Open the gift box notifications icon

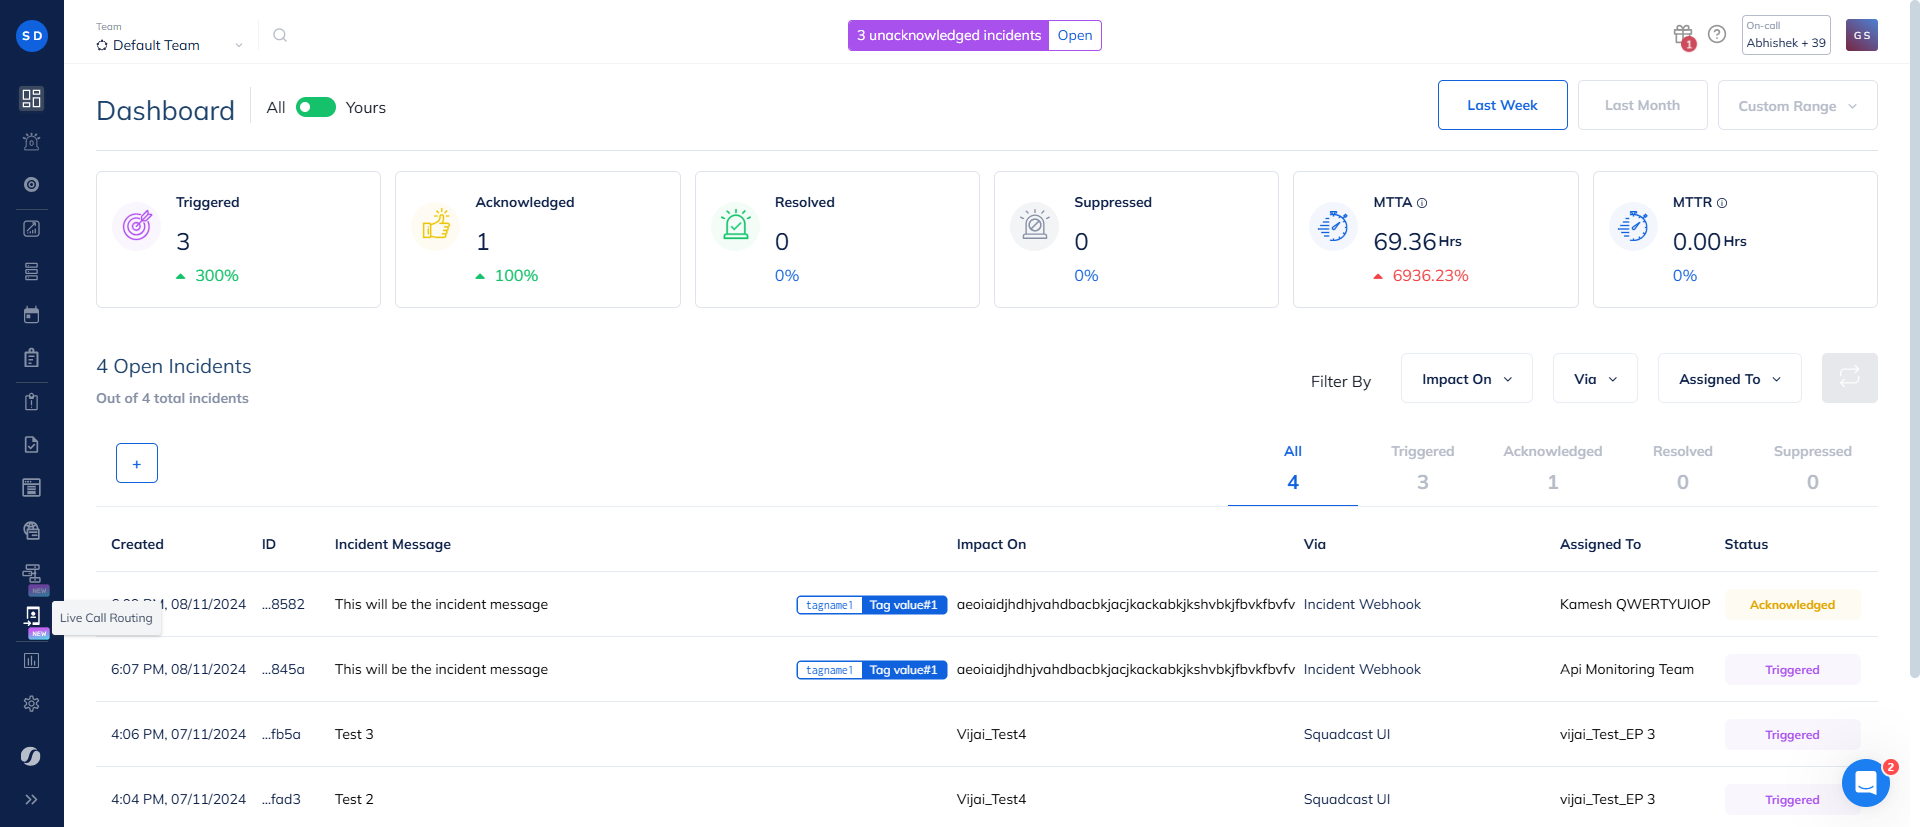click(x=1683, y=35)
